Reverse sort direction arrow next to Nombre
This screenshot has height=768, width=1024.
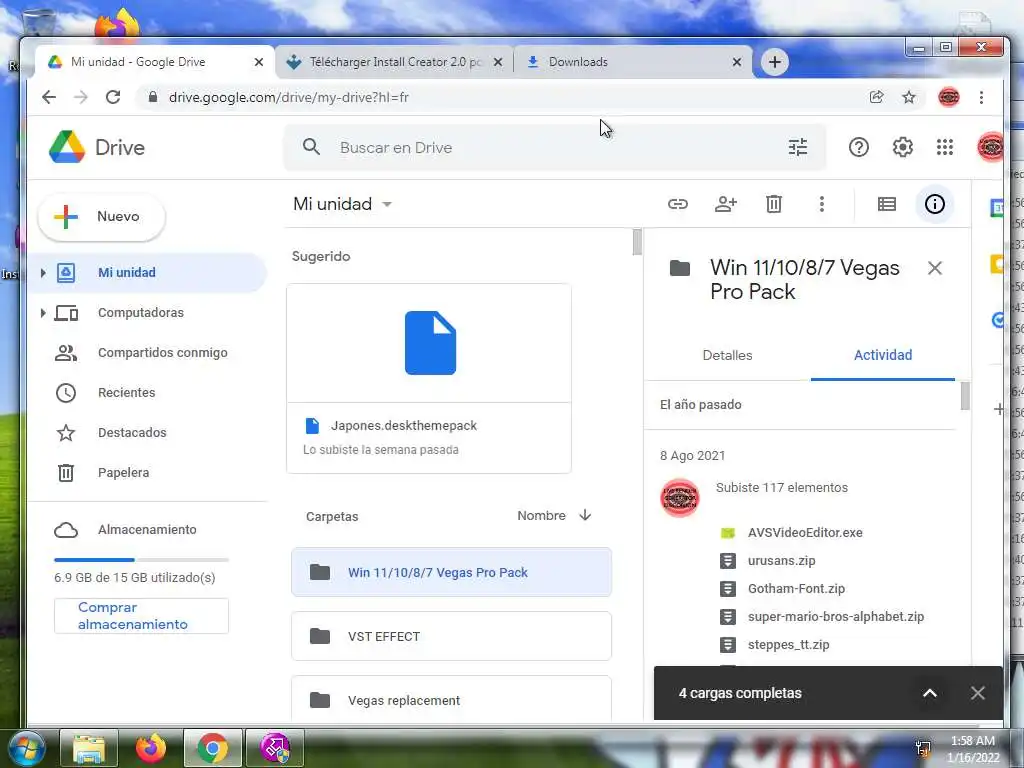pyautogui.click(x=585, y=515)
